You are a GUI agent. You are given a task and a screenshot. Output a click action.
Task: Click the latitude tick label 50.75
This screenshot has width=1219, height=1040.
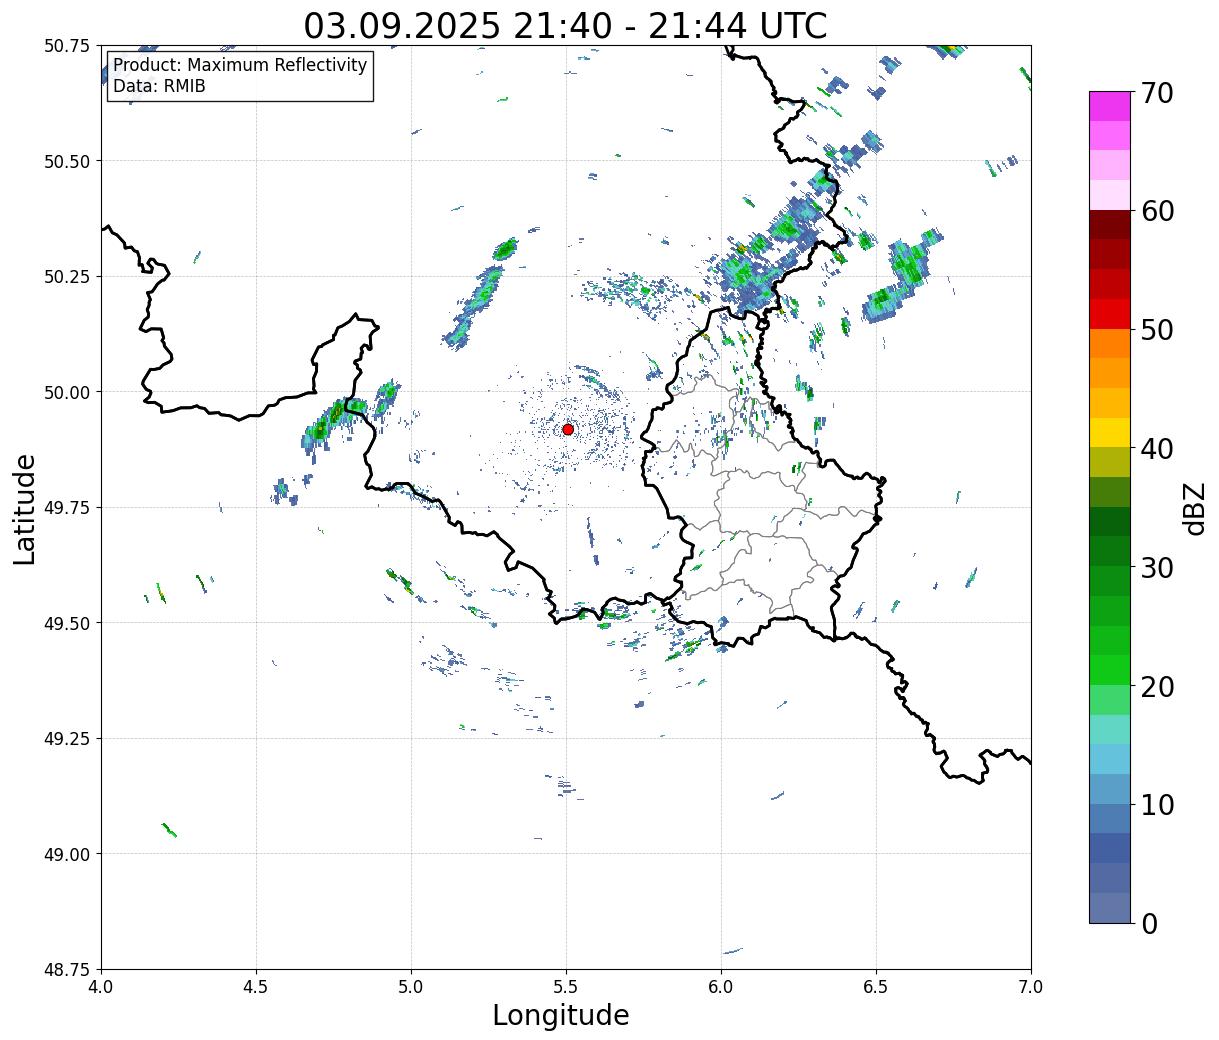pyautogui.click(x=66, y=46)
